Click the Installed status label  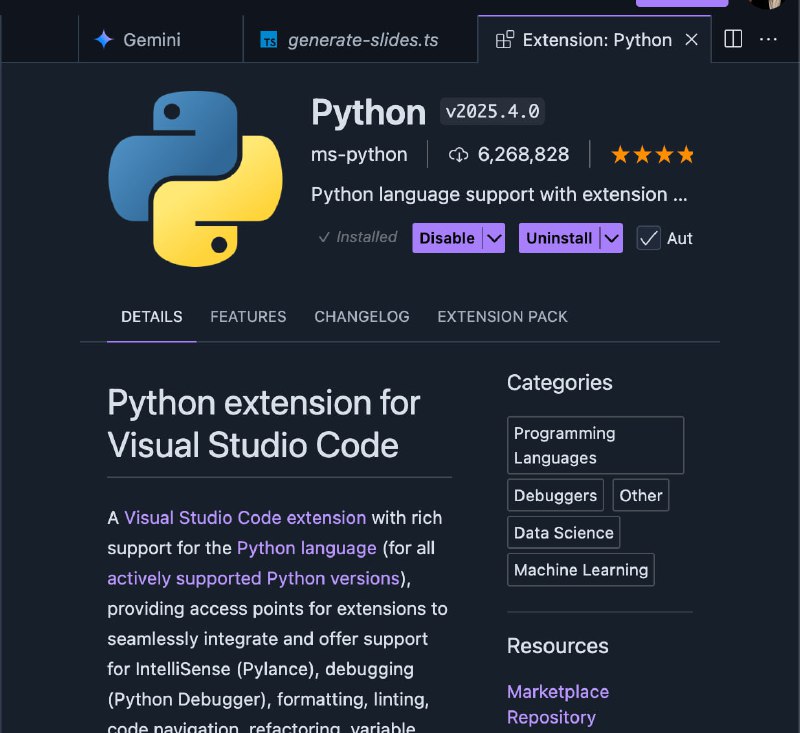[x=358, y=237]
